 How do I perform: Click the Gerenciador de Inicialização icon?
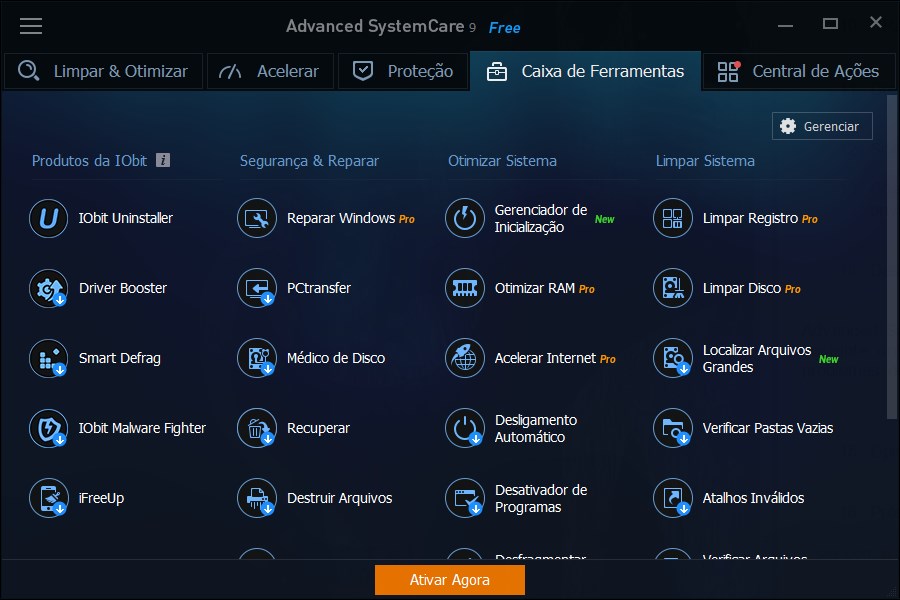(465, 218)
